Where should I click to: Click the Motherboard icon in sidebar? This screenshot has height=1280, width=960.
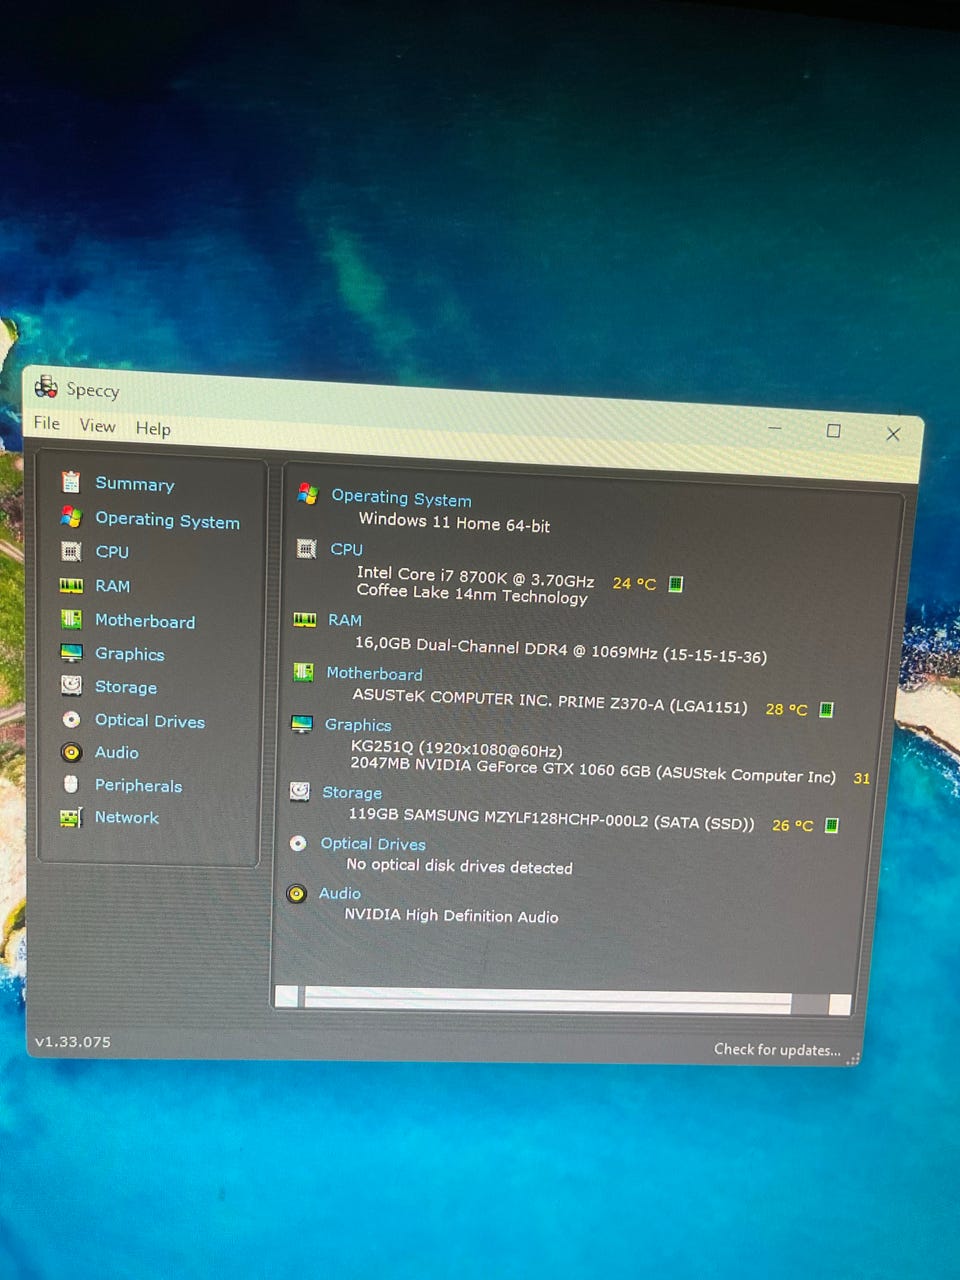(71, 619)
